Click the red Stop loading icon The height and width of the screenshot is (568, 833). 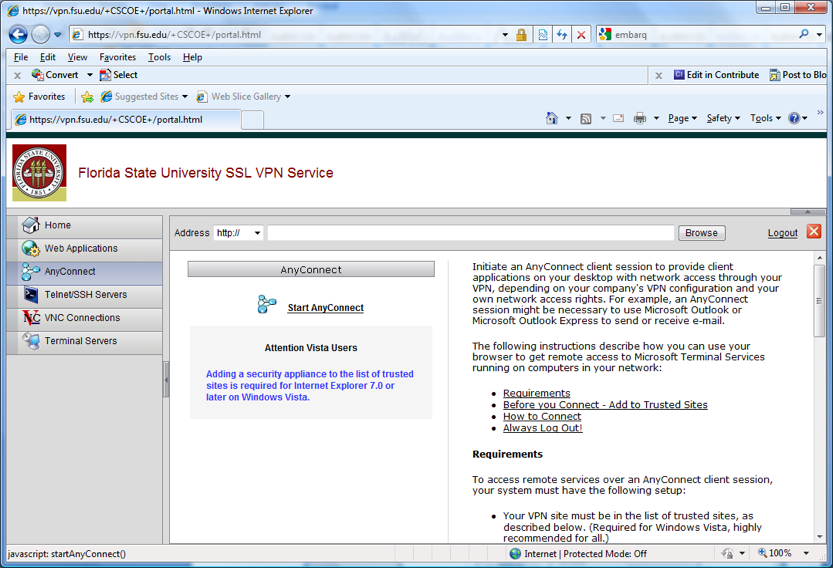(581, 35)
